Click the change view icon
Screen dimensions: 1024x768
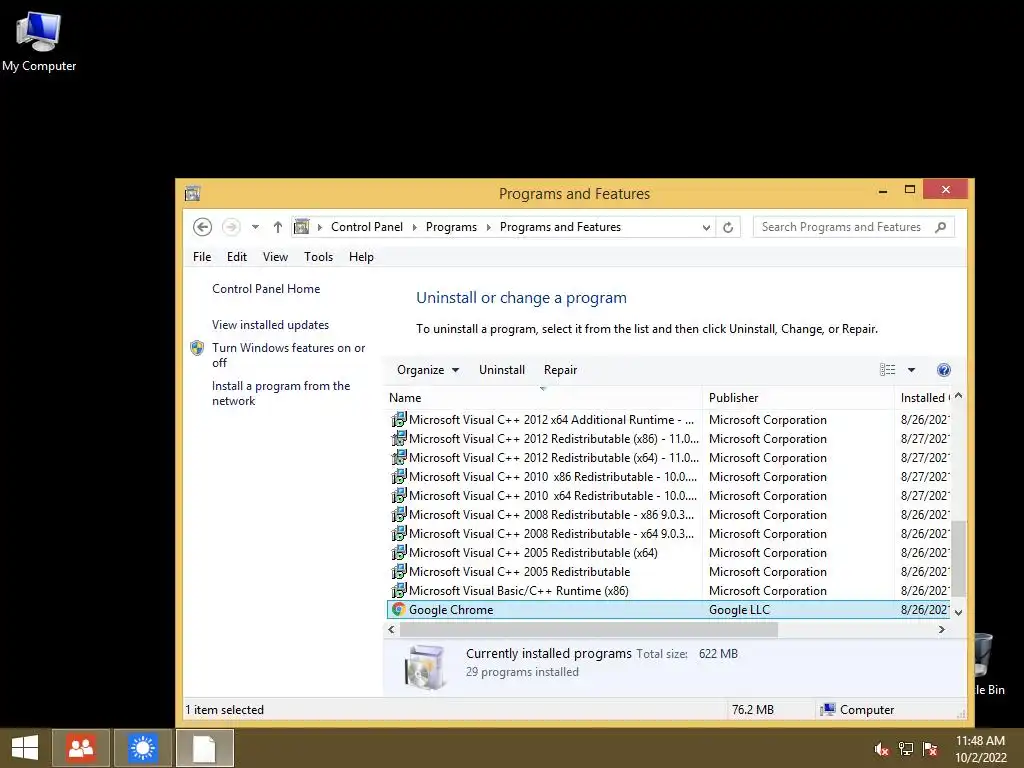(888, 370)
